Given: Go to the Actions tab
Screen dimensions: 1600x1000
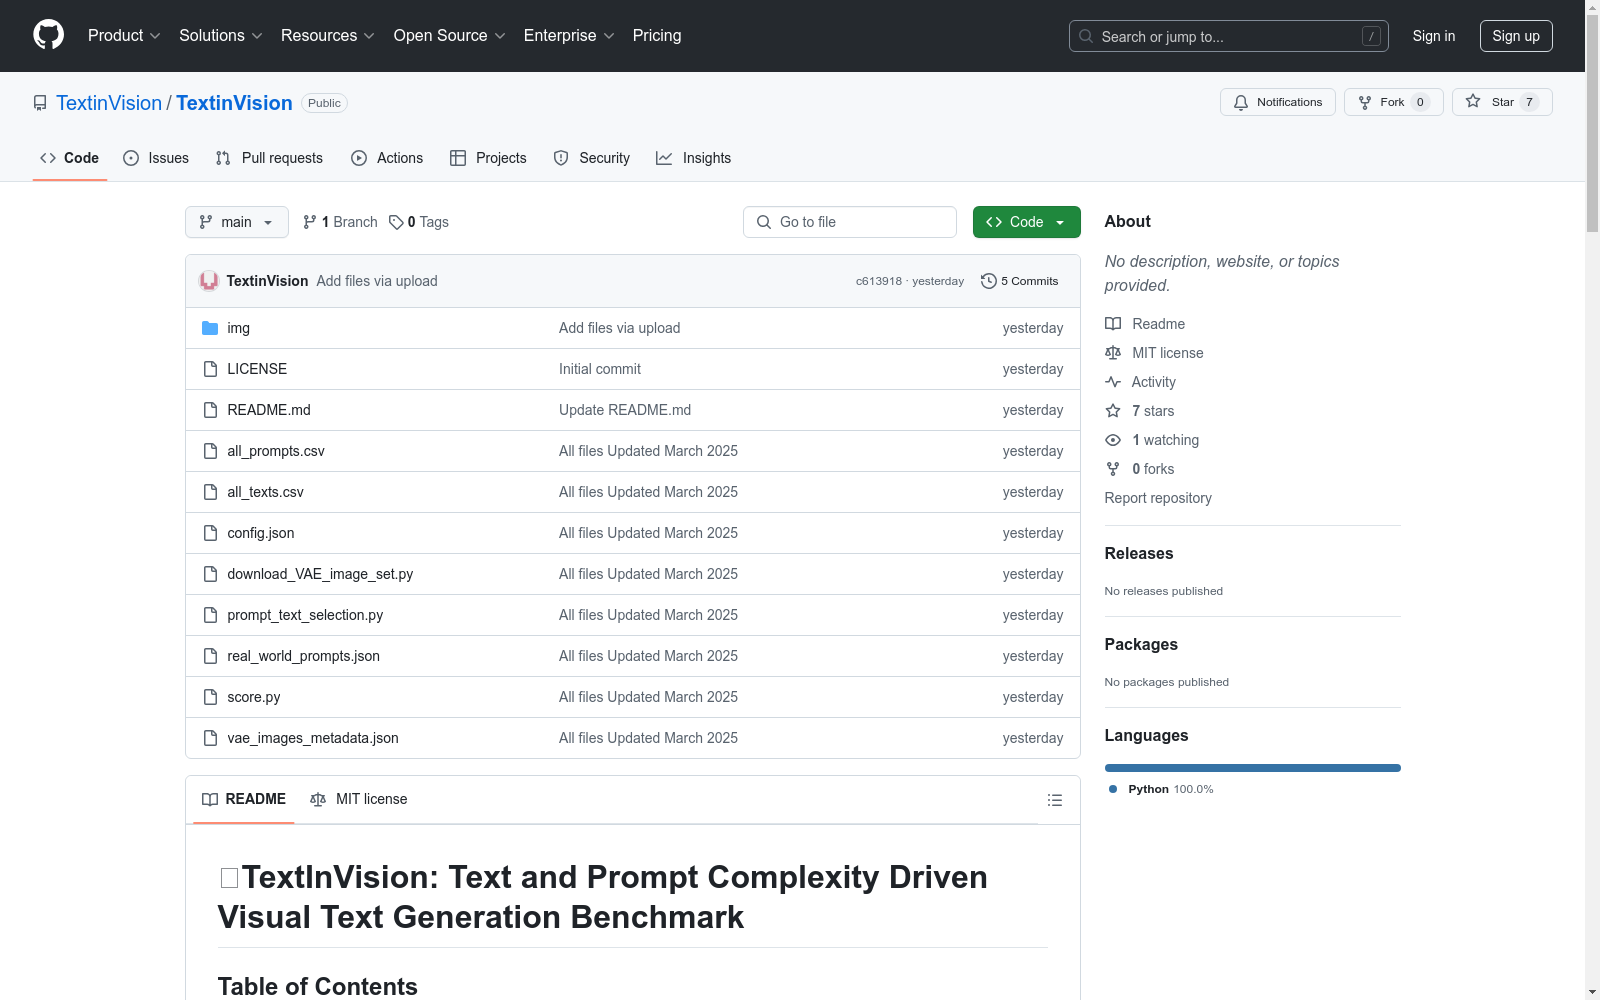Looking at the screenshot, I should 387,158.
